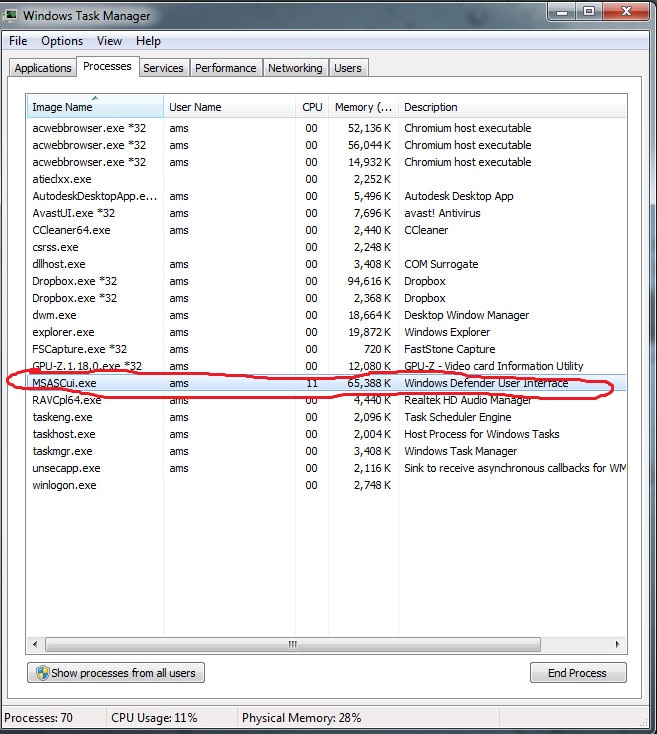Click Show processes from all users
The image size is (657, 734).
(x=116, y=673)
